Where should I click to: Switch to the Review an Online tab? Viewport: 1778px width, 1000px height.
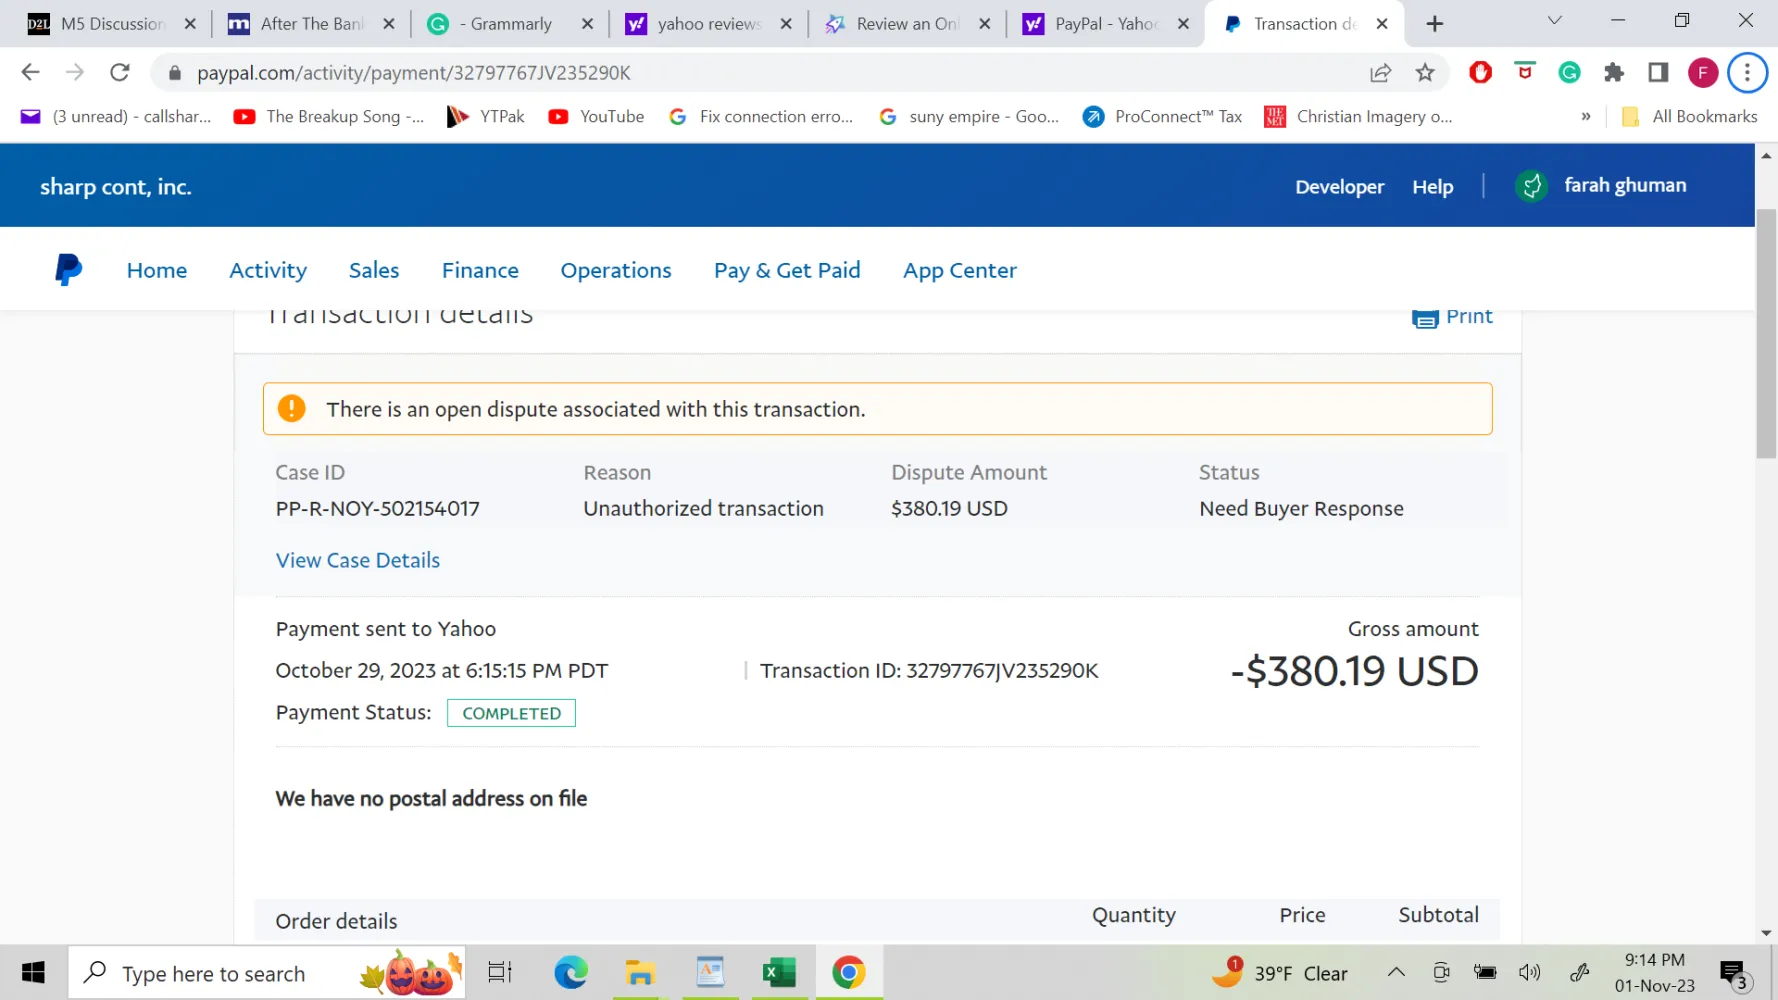point(907,24)
